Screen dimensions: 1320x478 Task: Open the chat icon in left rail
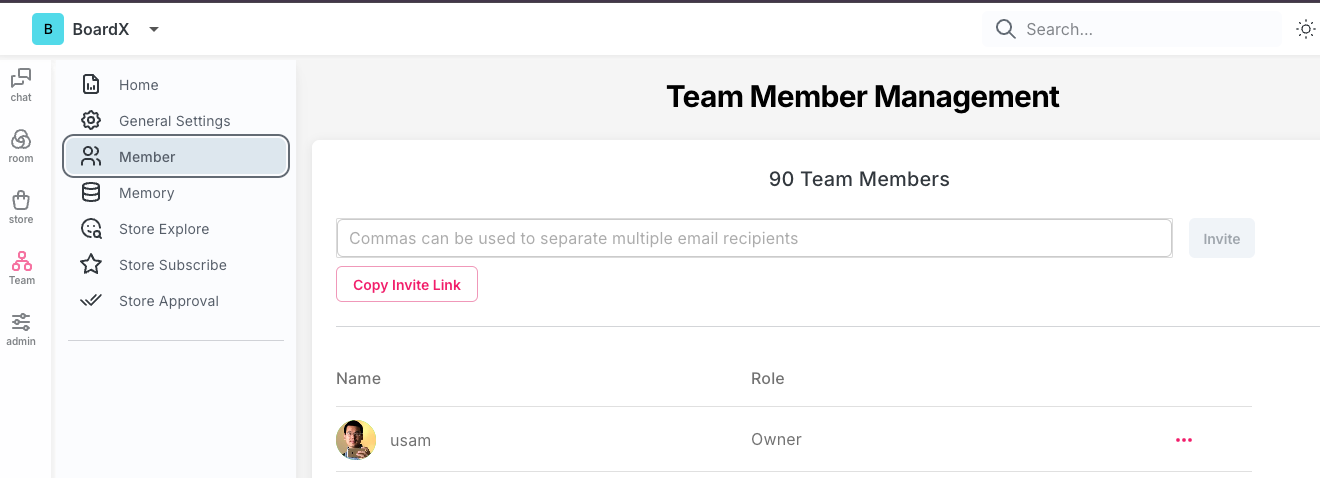(x=21, y=79)
